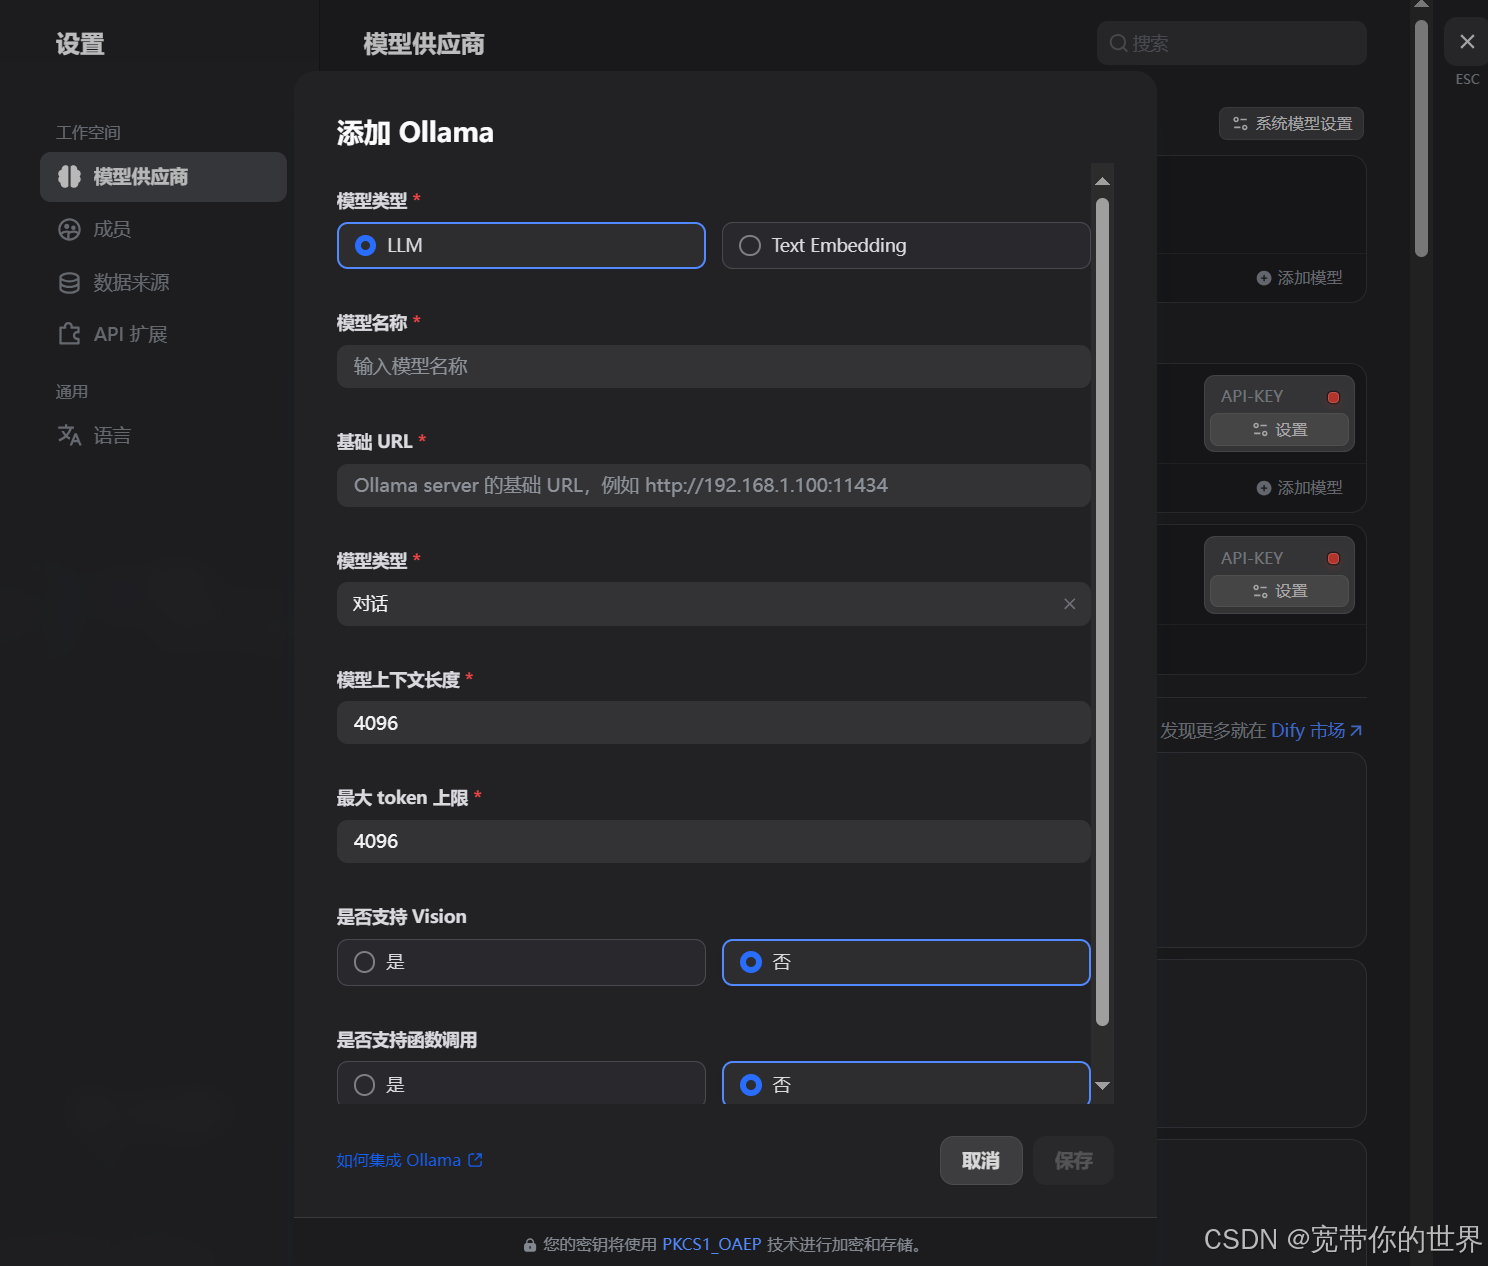Click the 搜索 search field
The height and width of the screenshot is (1266, 1488).
tap(1232, 43)
